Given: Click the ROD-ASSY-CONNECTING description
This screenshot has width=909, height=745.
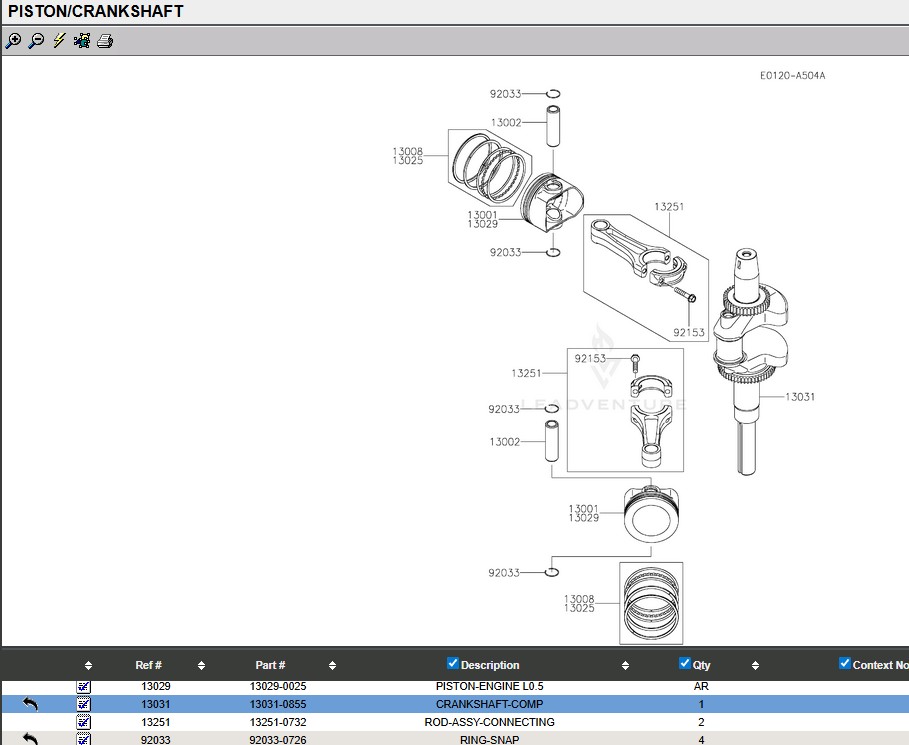Looking at the screenshot, I should 489,721.
